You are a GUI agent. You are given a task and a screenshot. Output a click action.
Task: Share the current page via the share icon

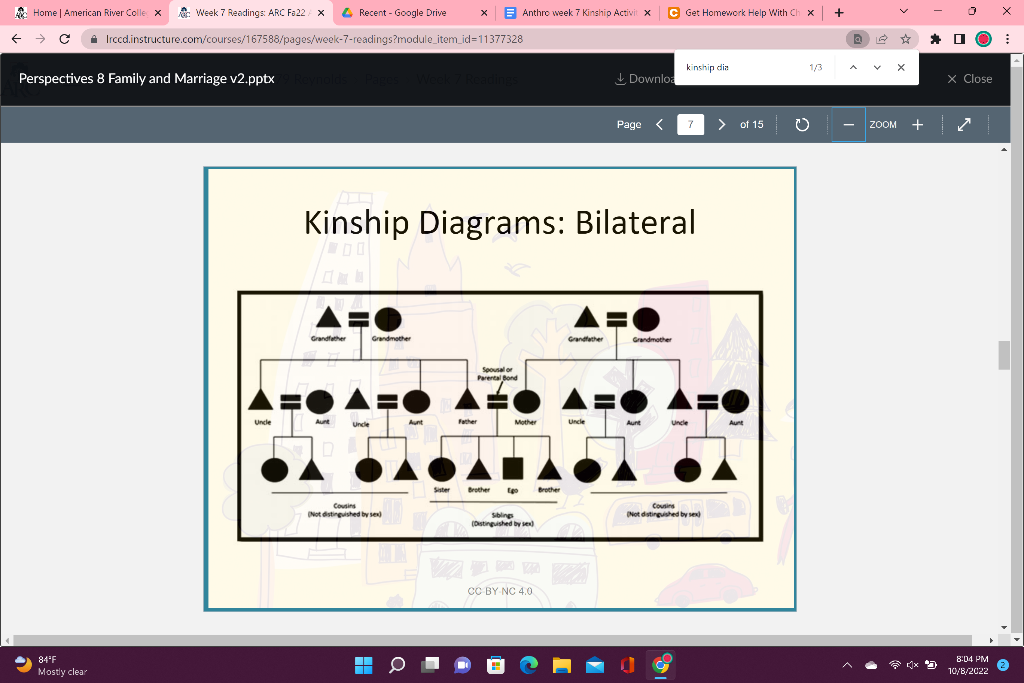881,38
